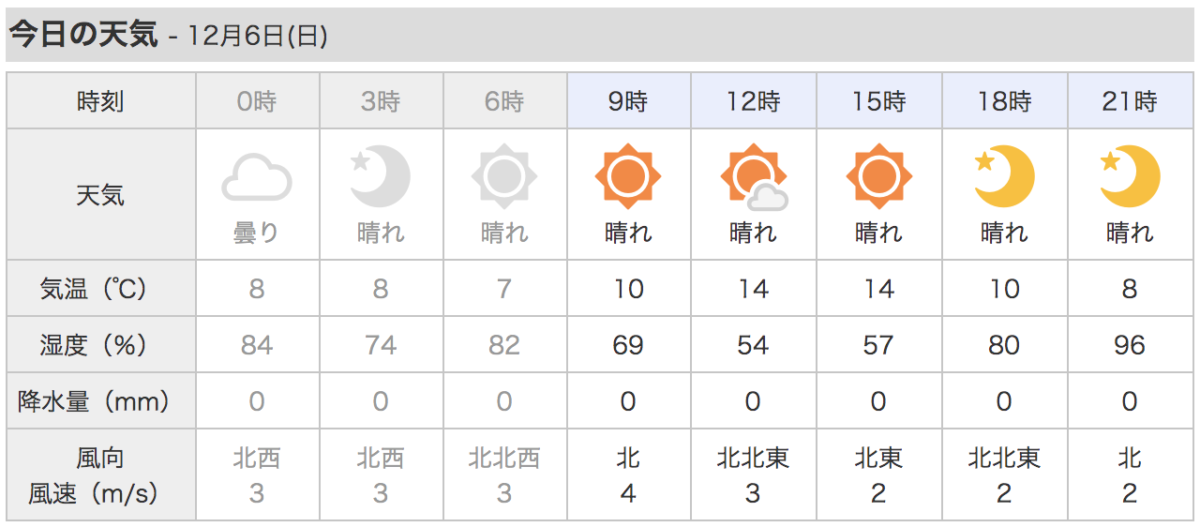1200x527 pixels.
Task: Click the temperature 14 at 15時
Action: (x=878, y=289)
